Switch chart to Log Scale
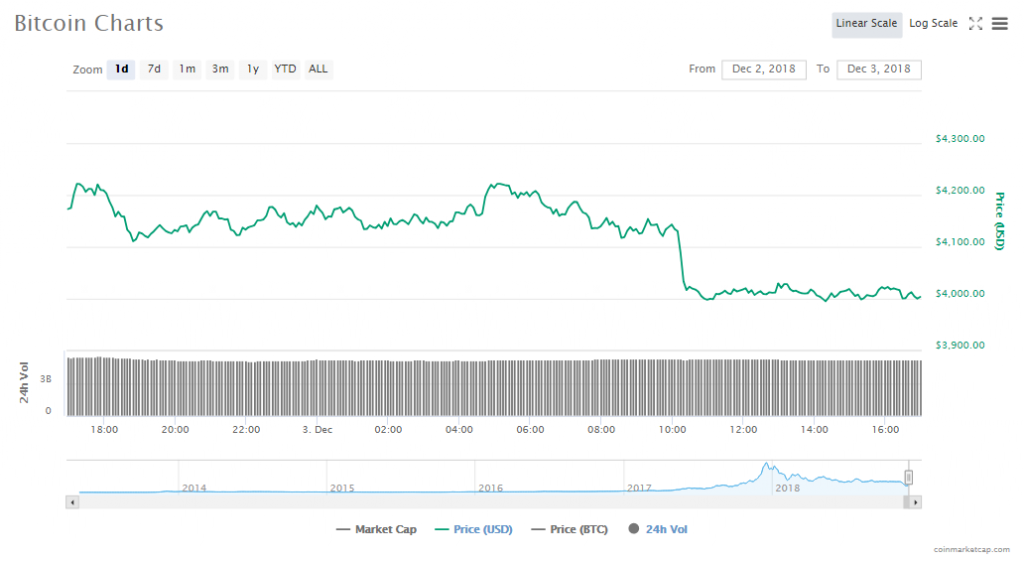 (933, 24)
